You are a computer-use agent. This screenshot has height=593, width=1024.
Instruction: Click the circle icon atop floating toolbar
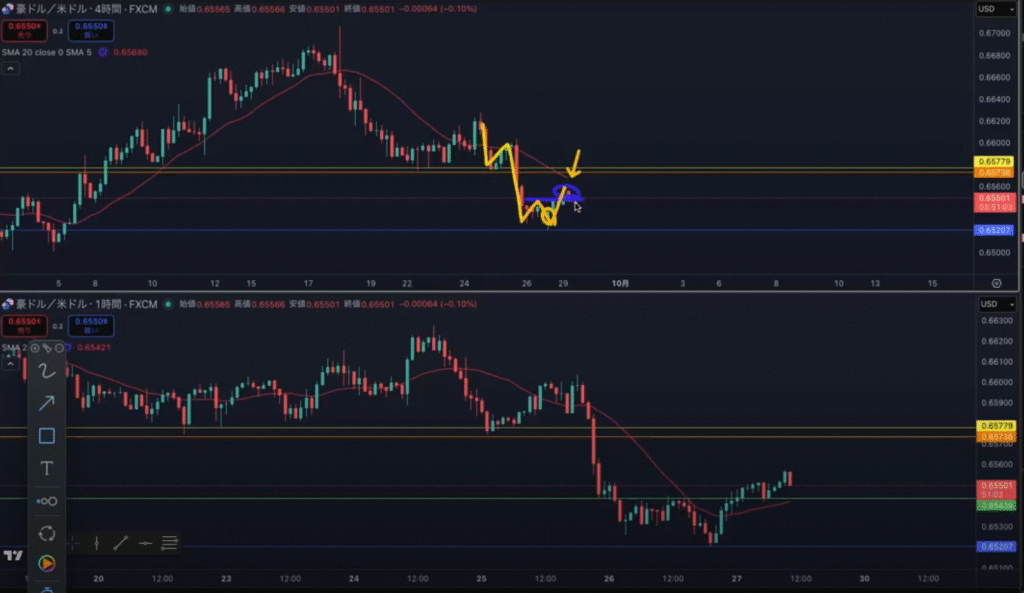(x=59, y=348)
